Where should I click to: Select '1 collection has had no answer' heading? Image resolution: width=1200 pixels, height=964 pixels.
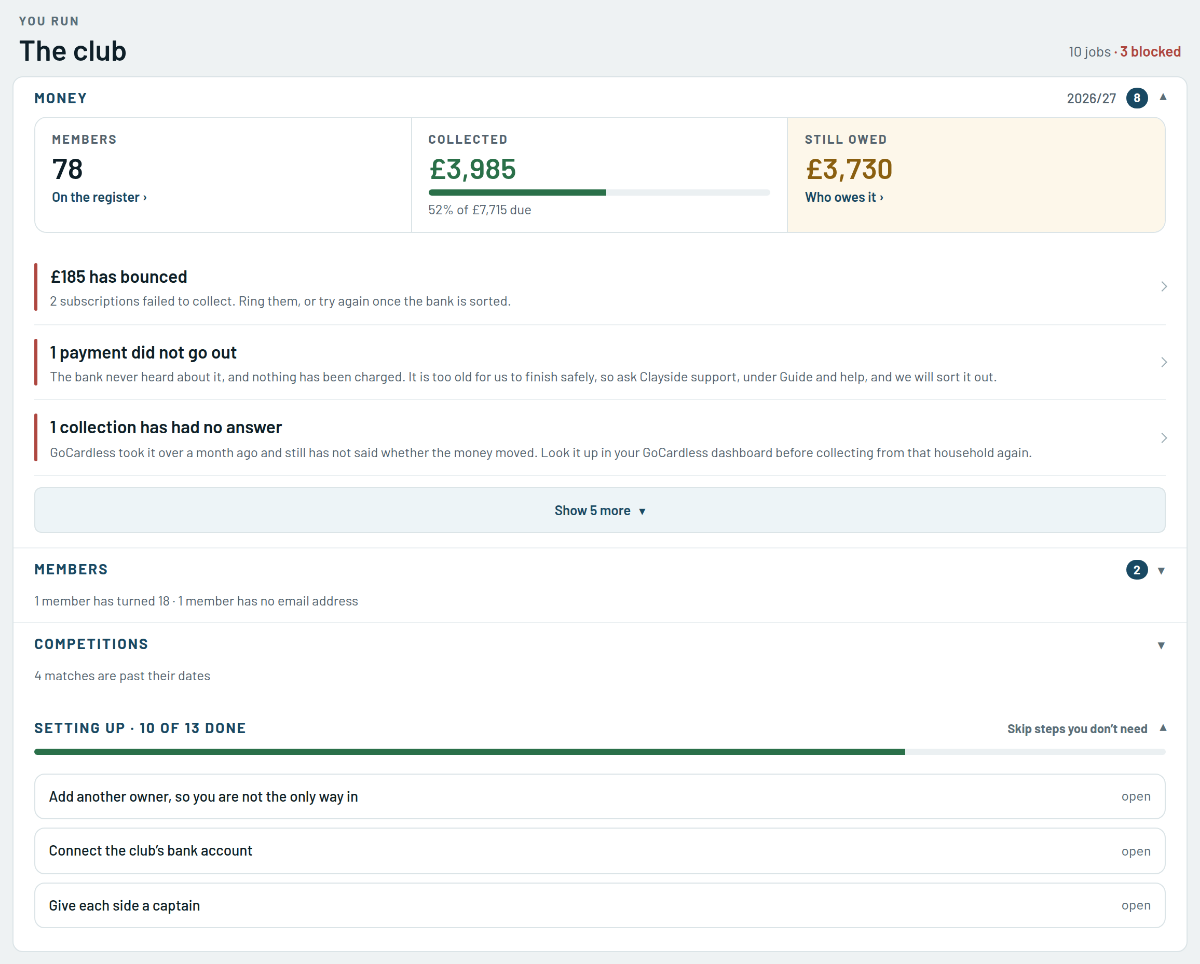click(x=166, y=427)
